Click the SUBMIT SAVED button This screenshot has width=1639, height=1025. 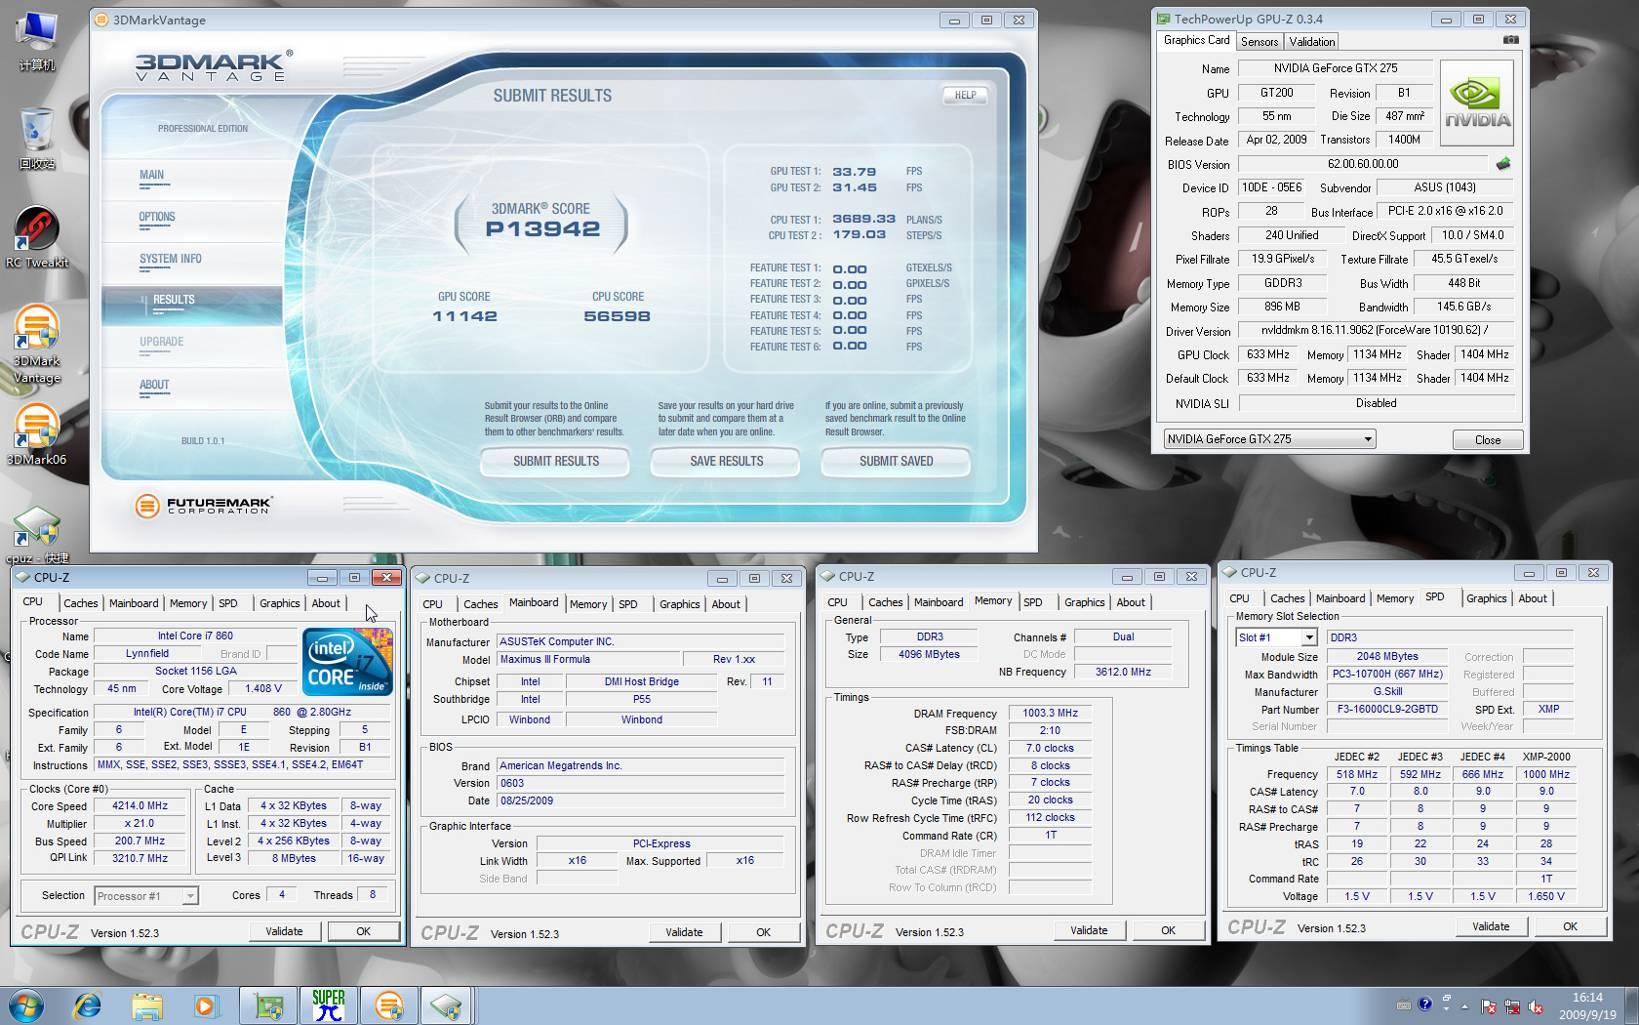coord(896,461)
